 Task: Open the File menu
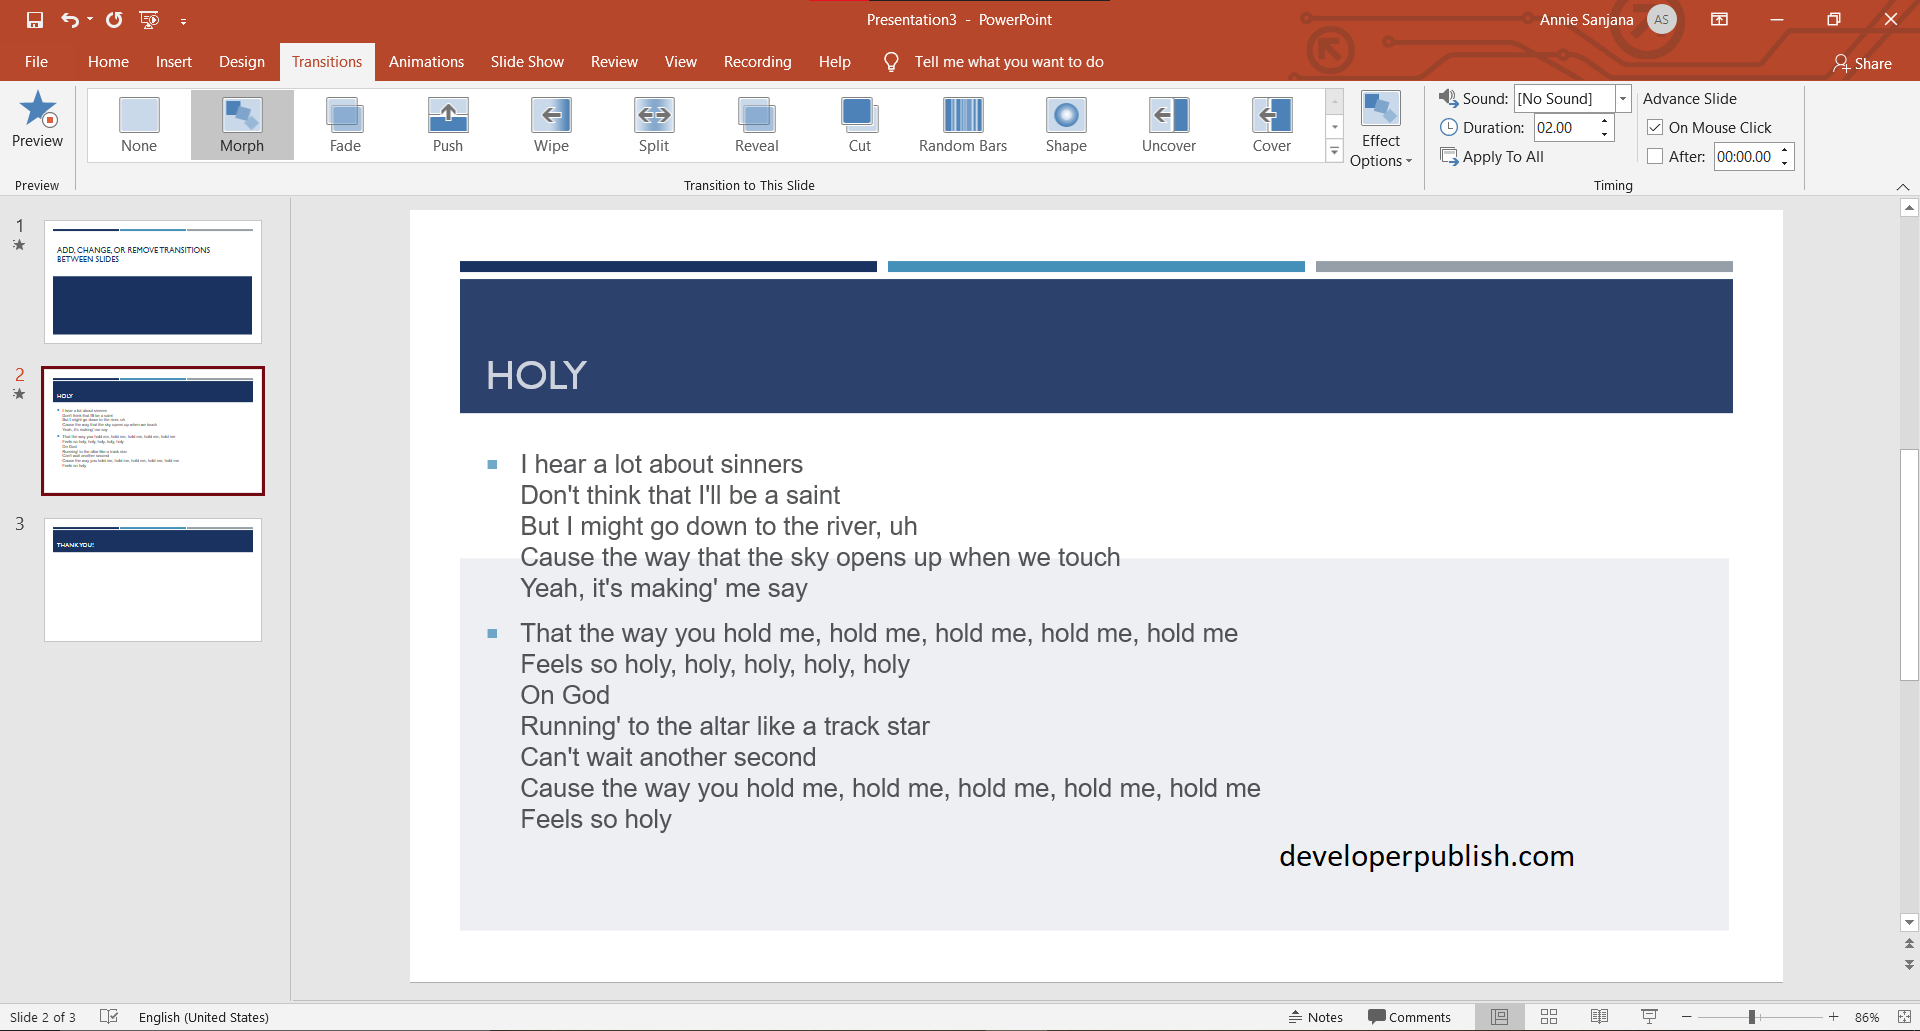pos(36,62)
